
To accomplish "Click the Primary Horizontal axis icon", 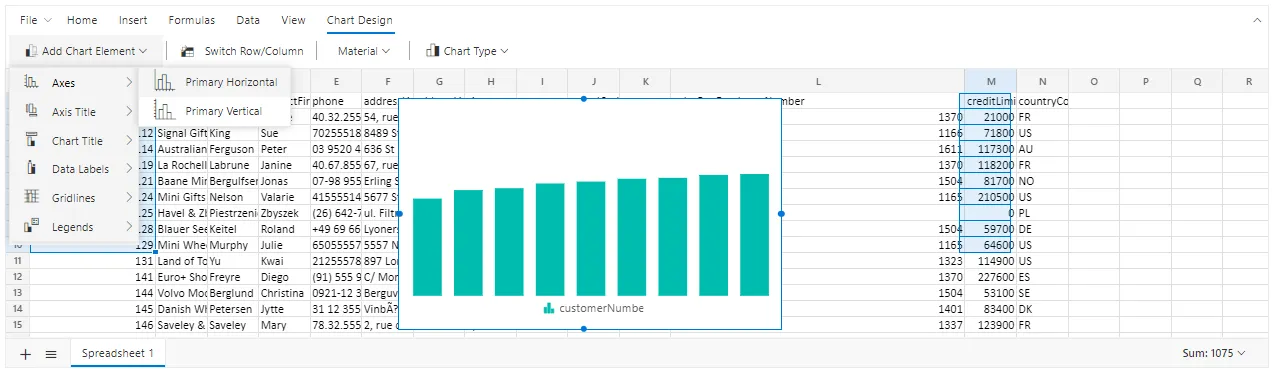I will 164,82.
